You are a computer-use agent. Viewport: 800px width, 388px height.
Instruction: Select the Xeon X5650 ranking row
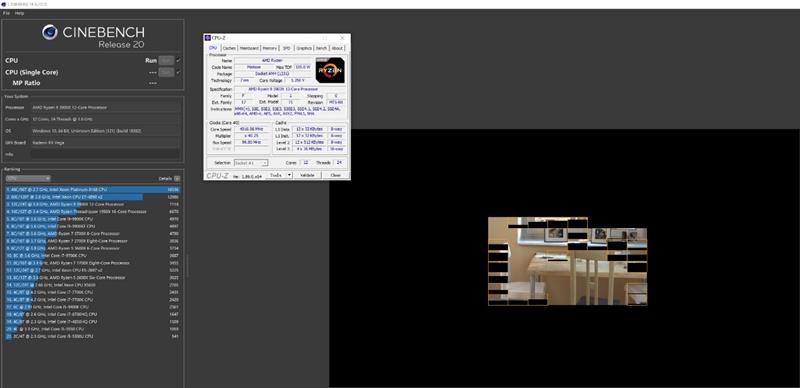(x=92, y=285)
